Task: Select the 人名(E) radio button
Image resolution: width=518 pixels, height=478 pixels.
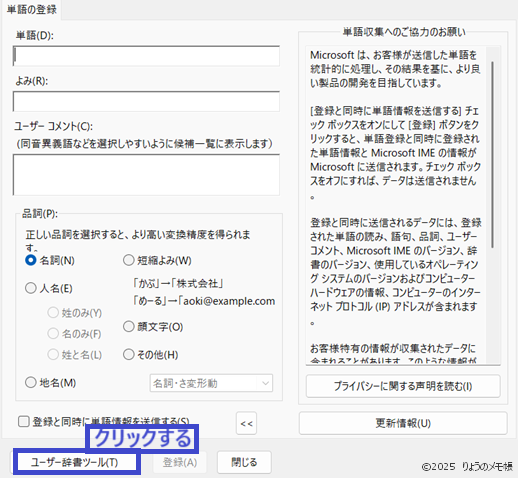Action: [31, 288]
